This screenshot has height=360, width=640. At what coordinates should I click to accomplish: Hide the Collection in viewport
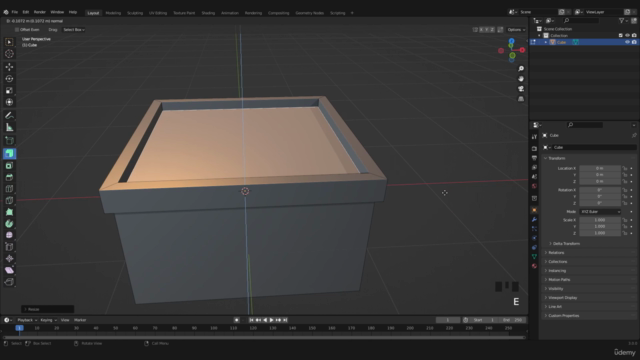pos(627,36)
